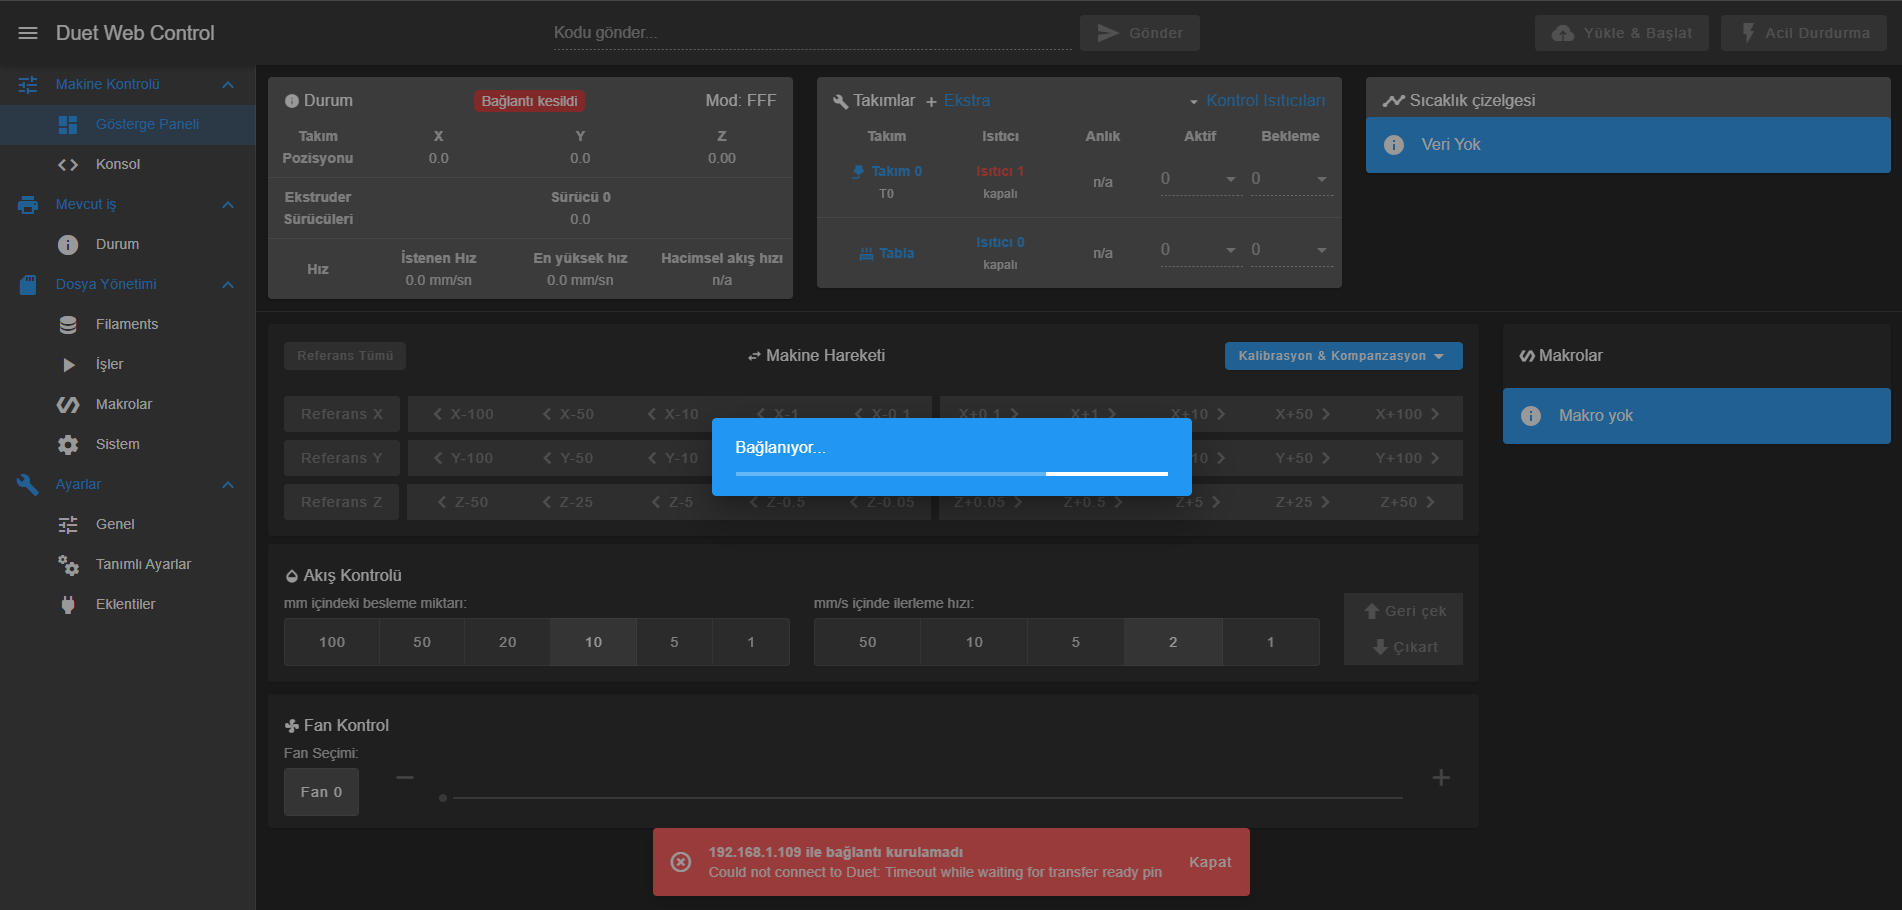Click the Dosya Yönetimi SD card icon
This screenshot has height=910, width=1902.
pos(28,285)
